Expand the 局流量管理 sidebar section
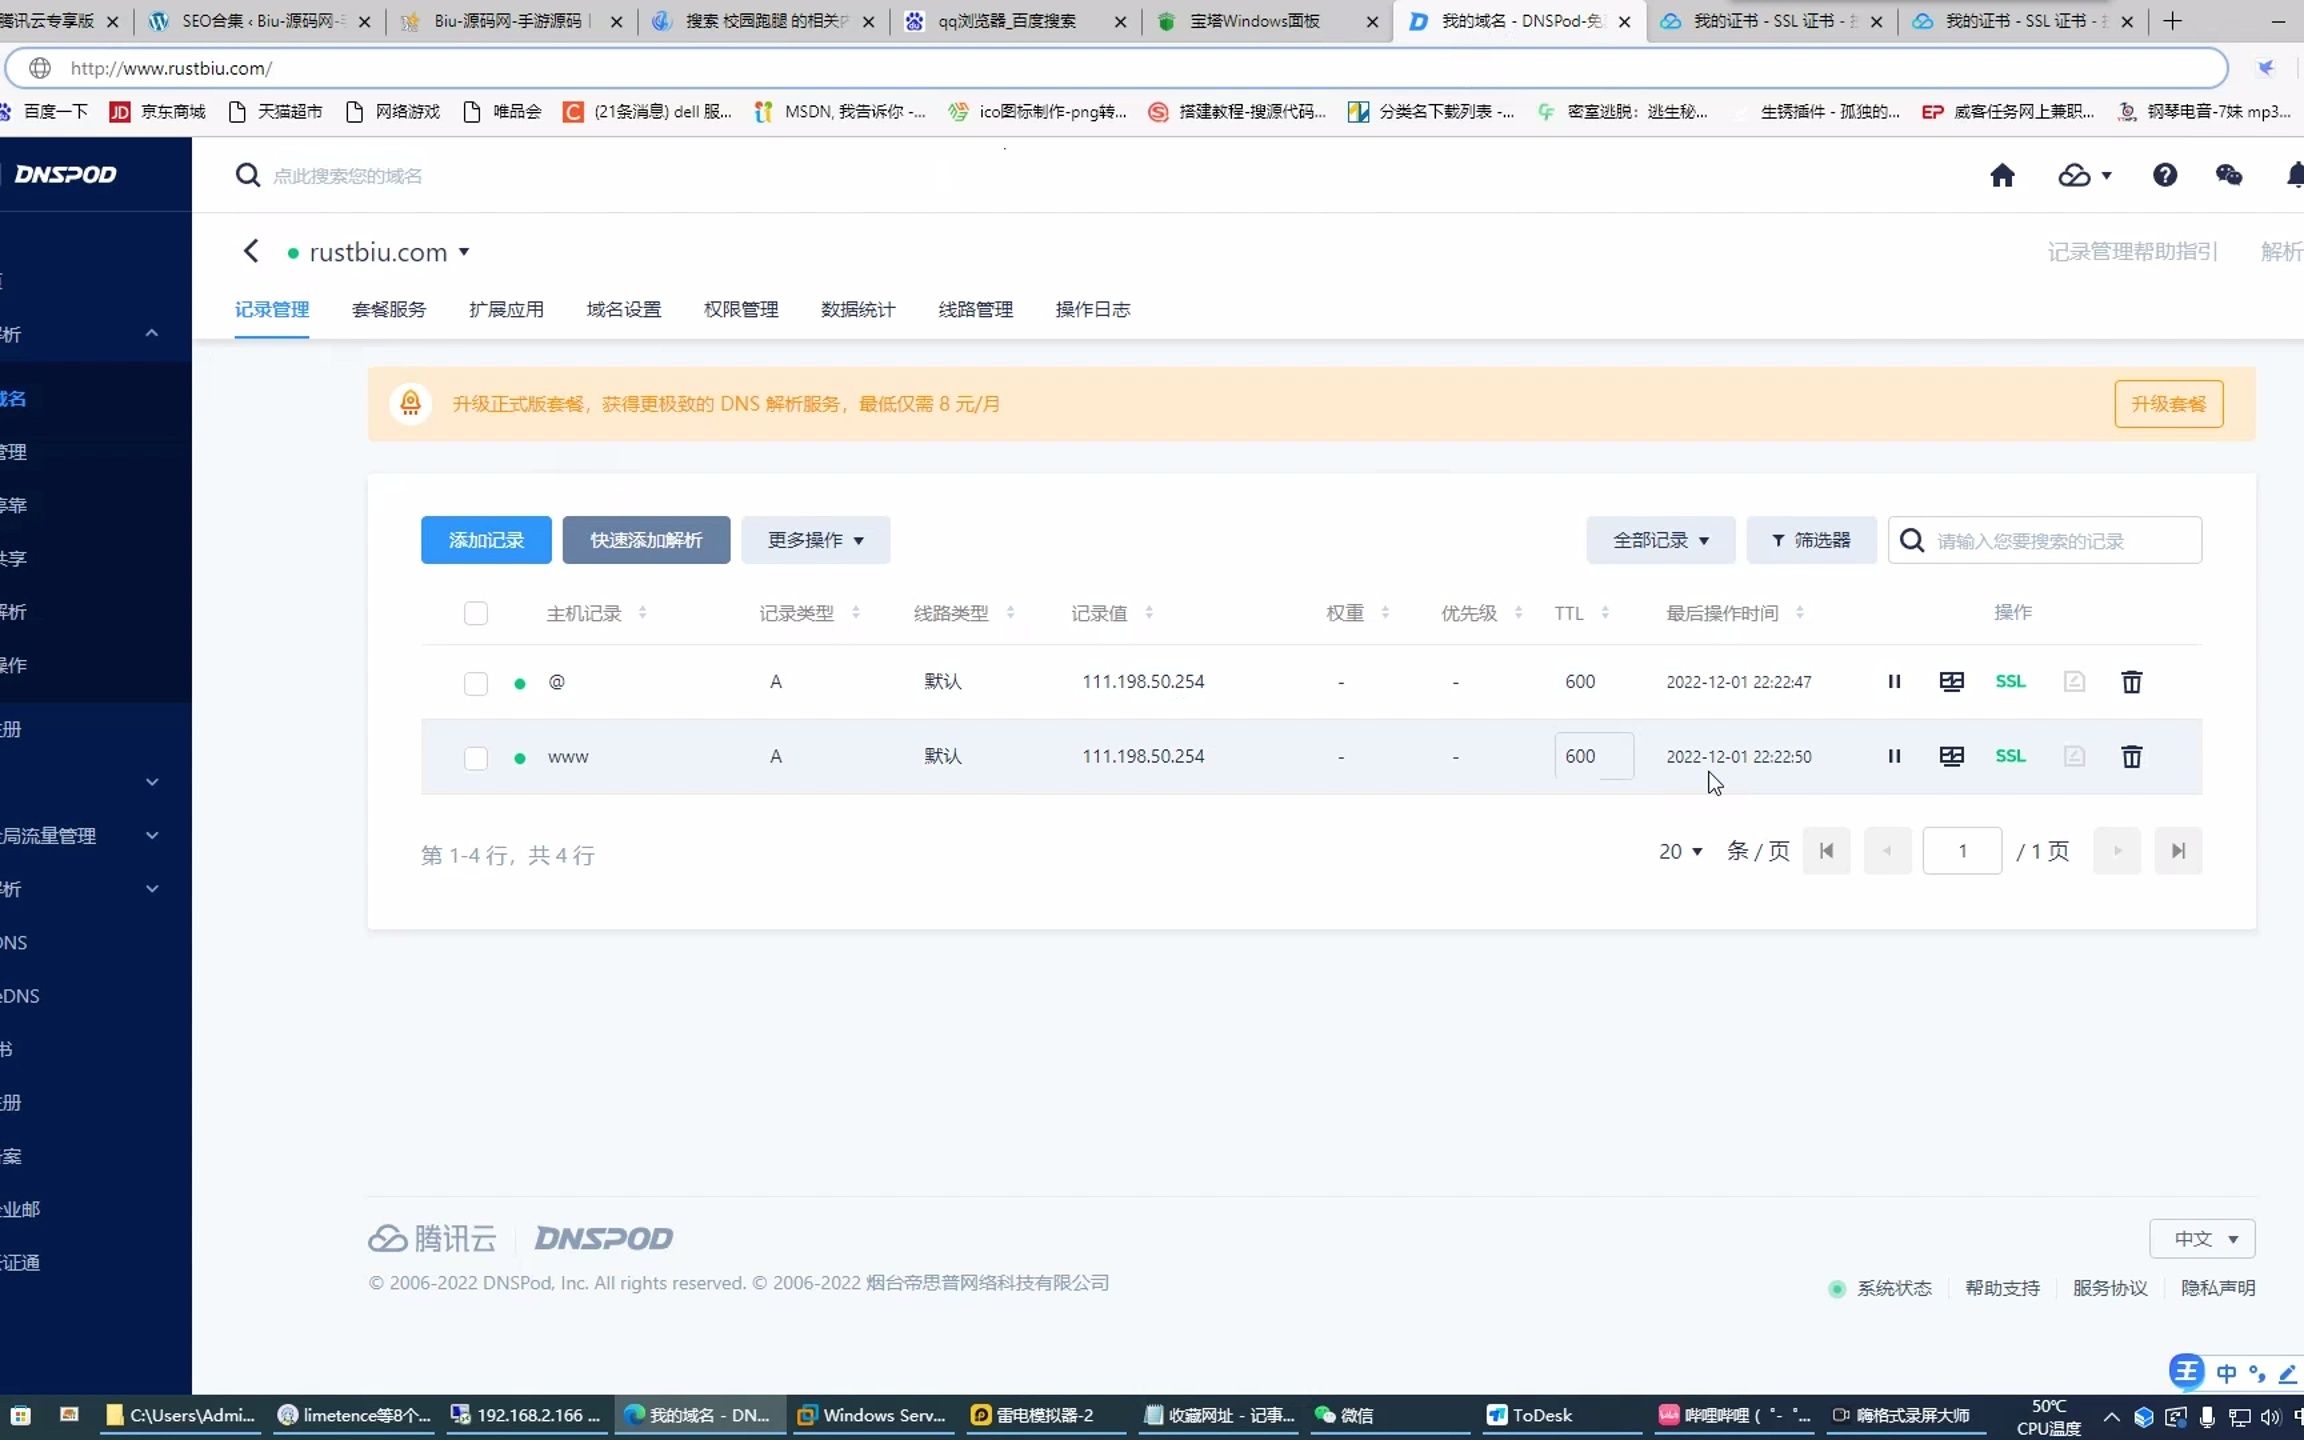 [152, 835]
